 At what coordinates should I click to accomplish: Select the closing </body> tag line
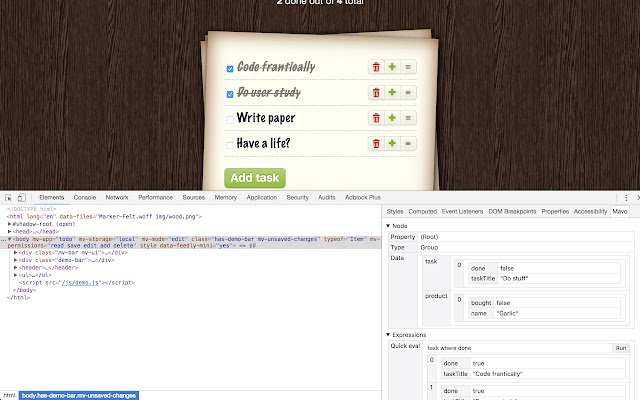24,290
